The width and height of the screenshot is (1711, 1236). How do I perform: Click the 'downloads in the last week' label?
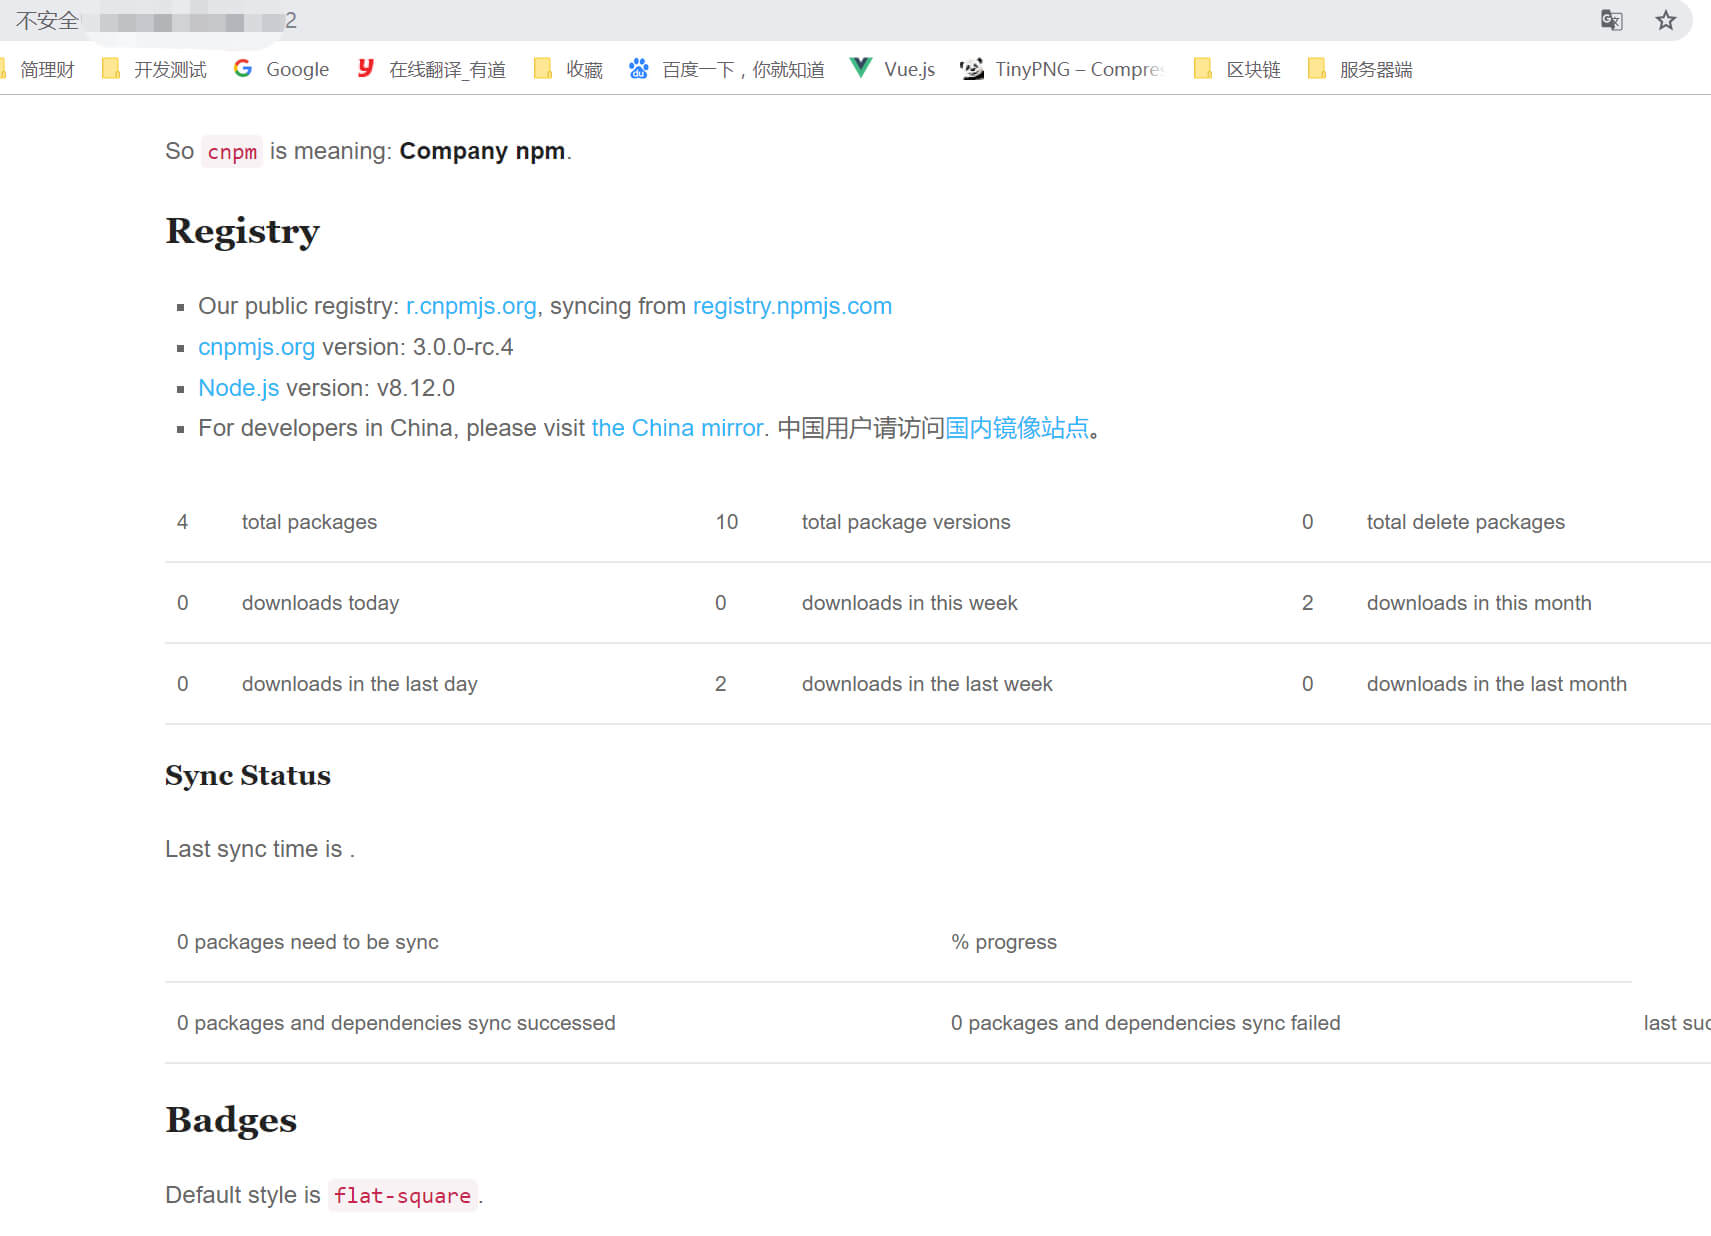click(927, 684)
